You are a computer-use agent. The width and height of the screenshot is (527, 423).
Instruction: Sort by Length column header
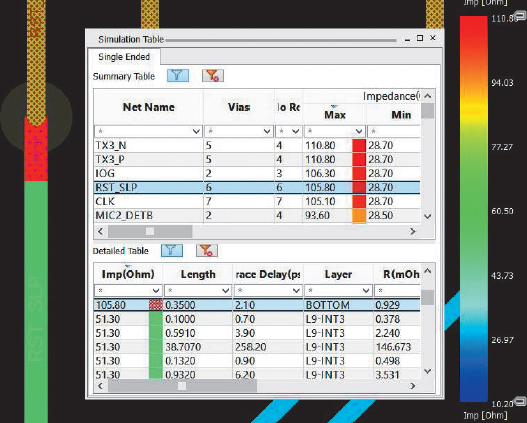click(x=198, y=274)
